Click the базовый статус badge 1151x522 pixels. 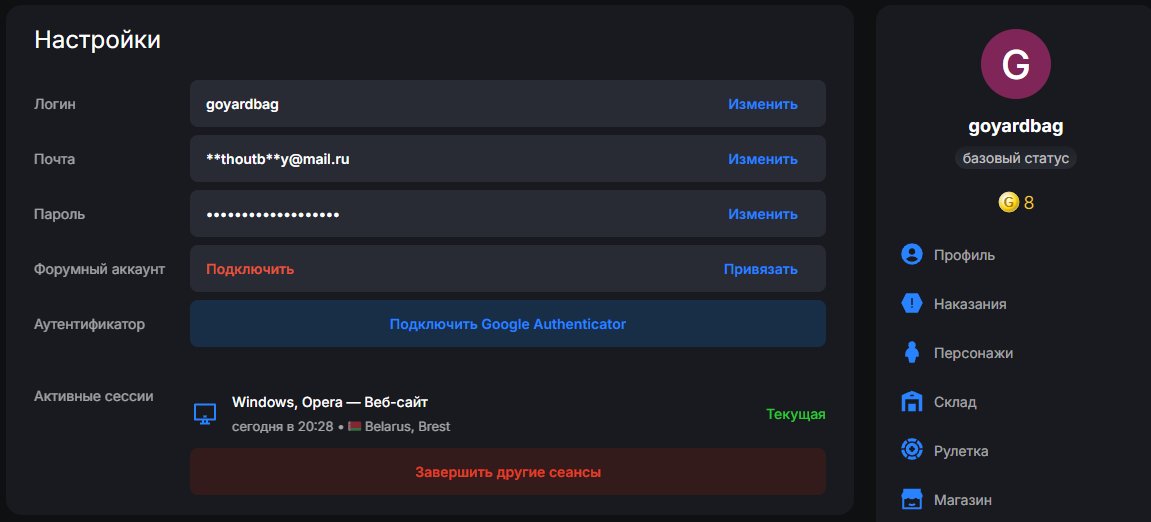click(x=1016, y=159)
